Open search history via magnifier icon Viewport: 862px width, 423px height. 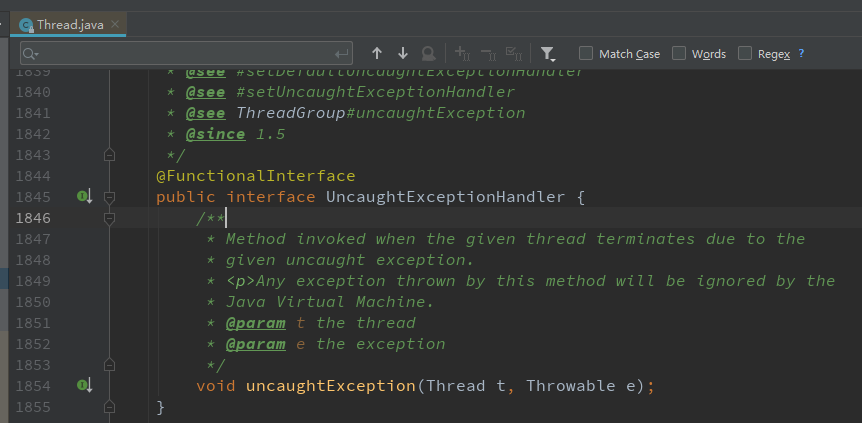[x=31, y=54]
